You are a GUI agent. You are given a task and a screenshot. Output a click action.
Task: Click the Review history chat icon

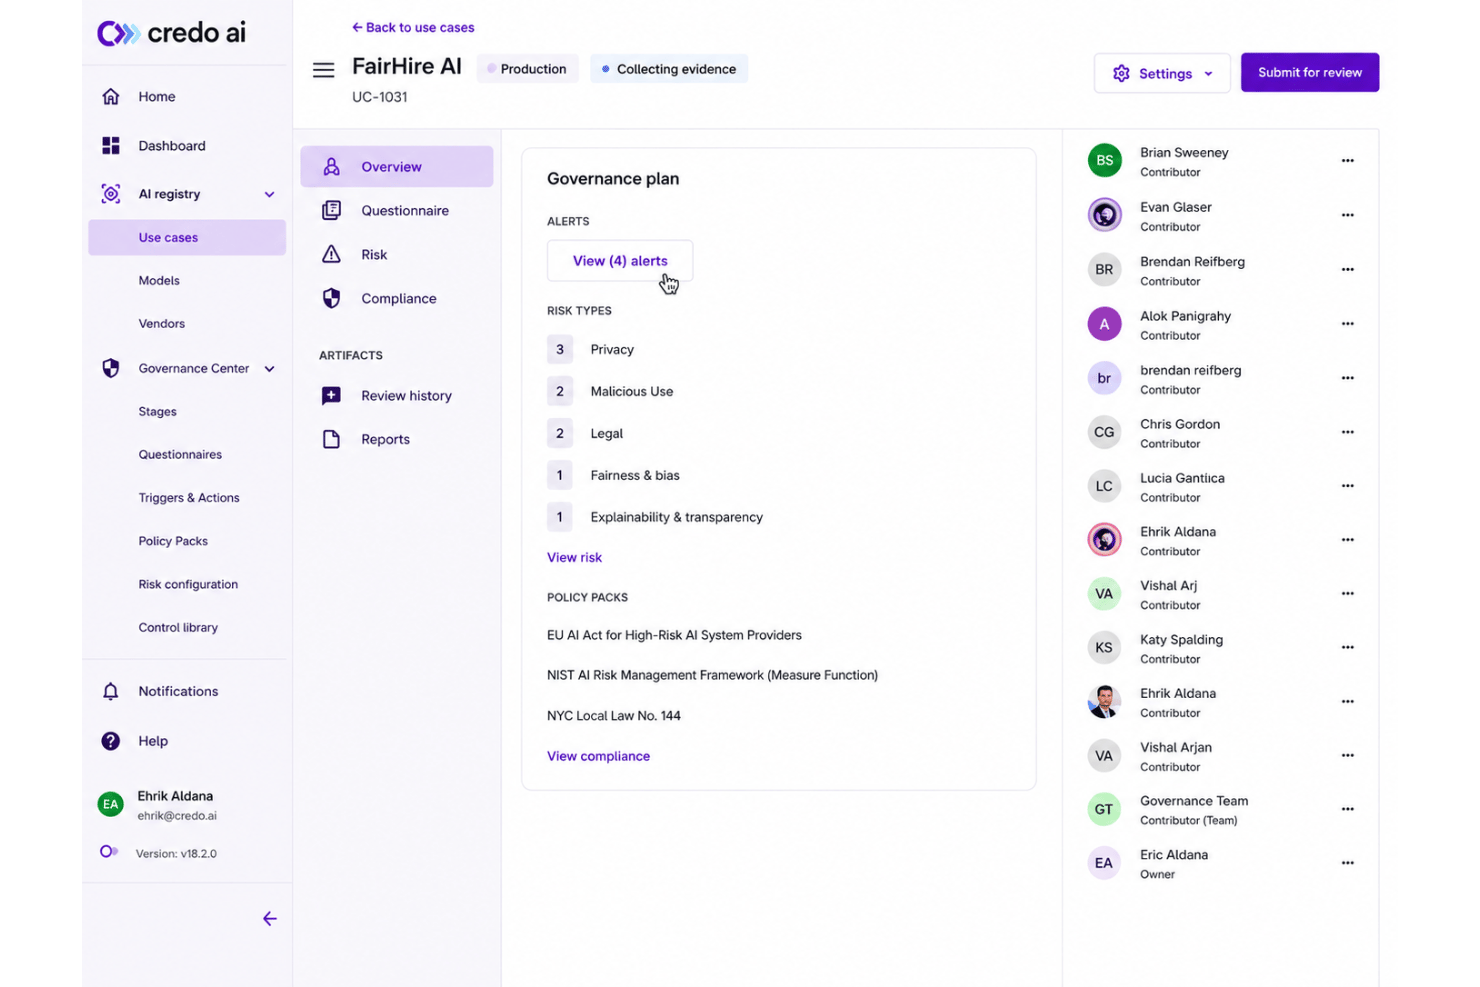tap(331, 395)
